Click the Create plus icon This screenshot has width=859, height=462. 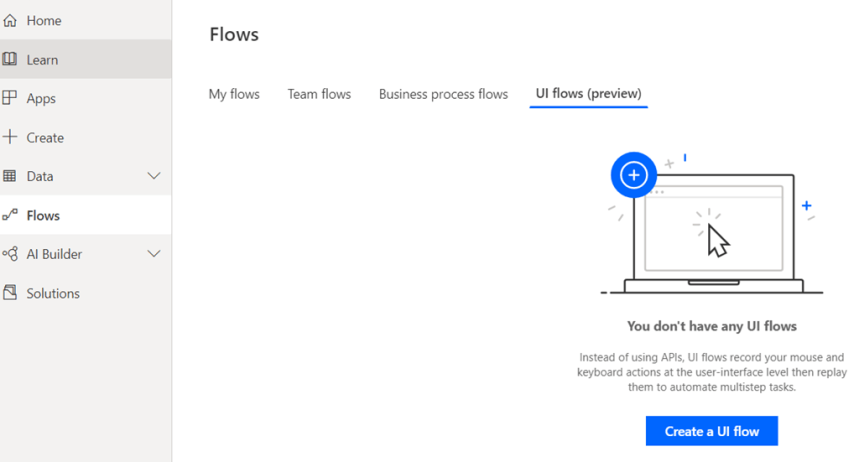tap(10, 137)
